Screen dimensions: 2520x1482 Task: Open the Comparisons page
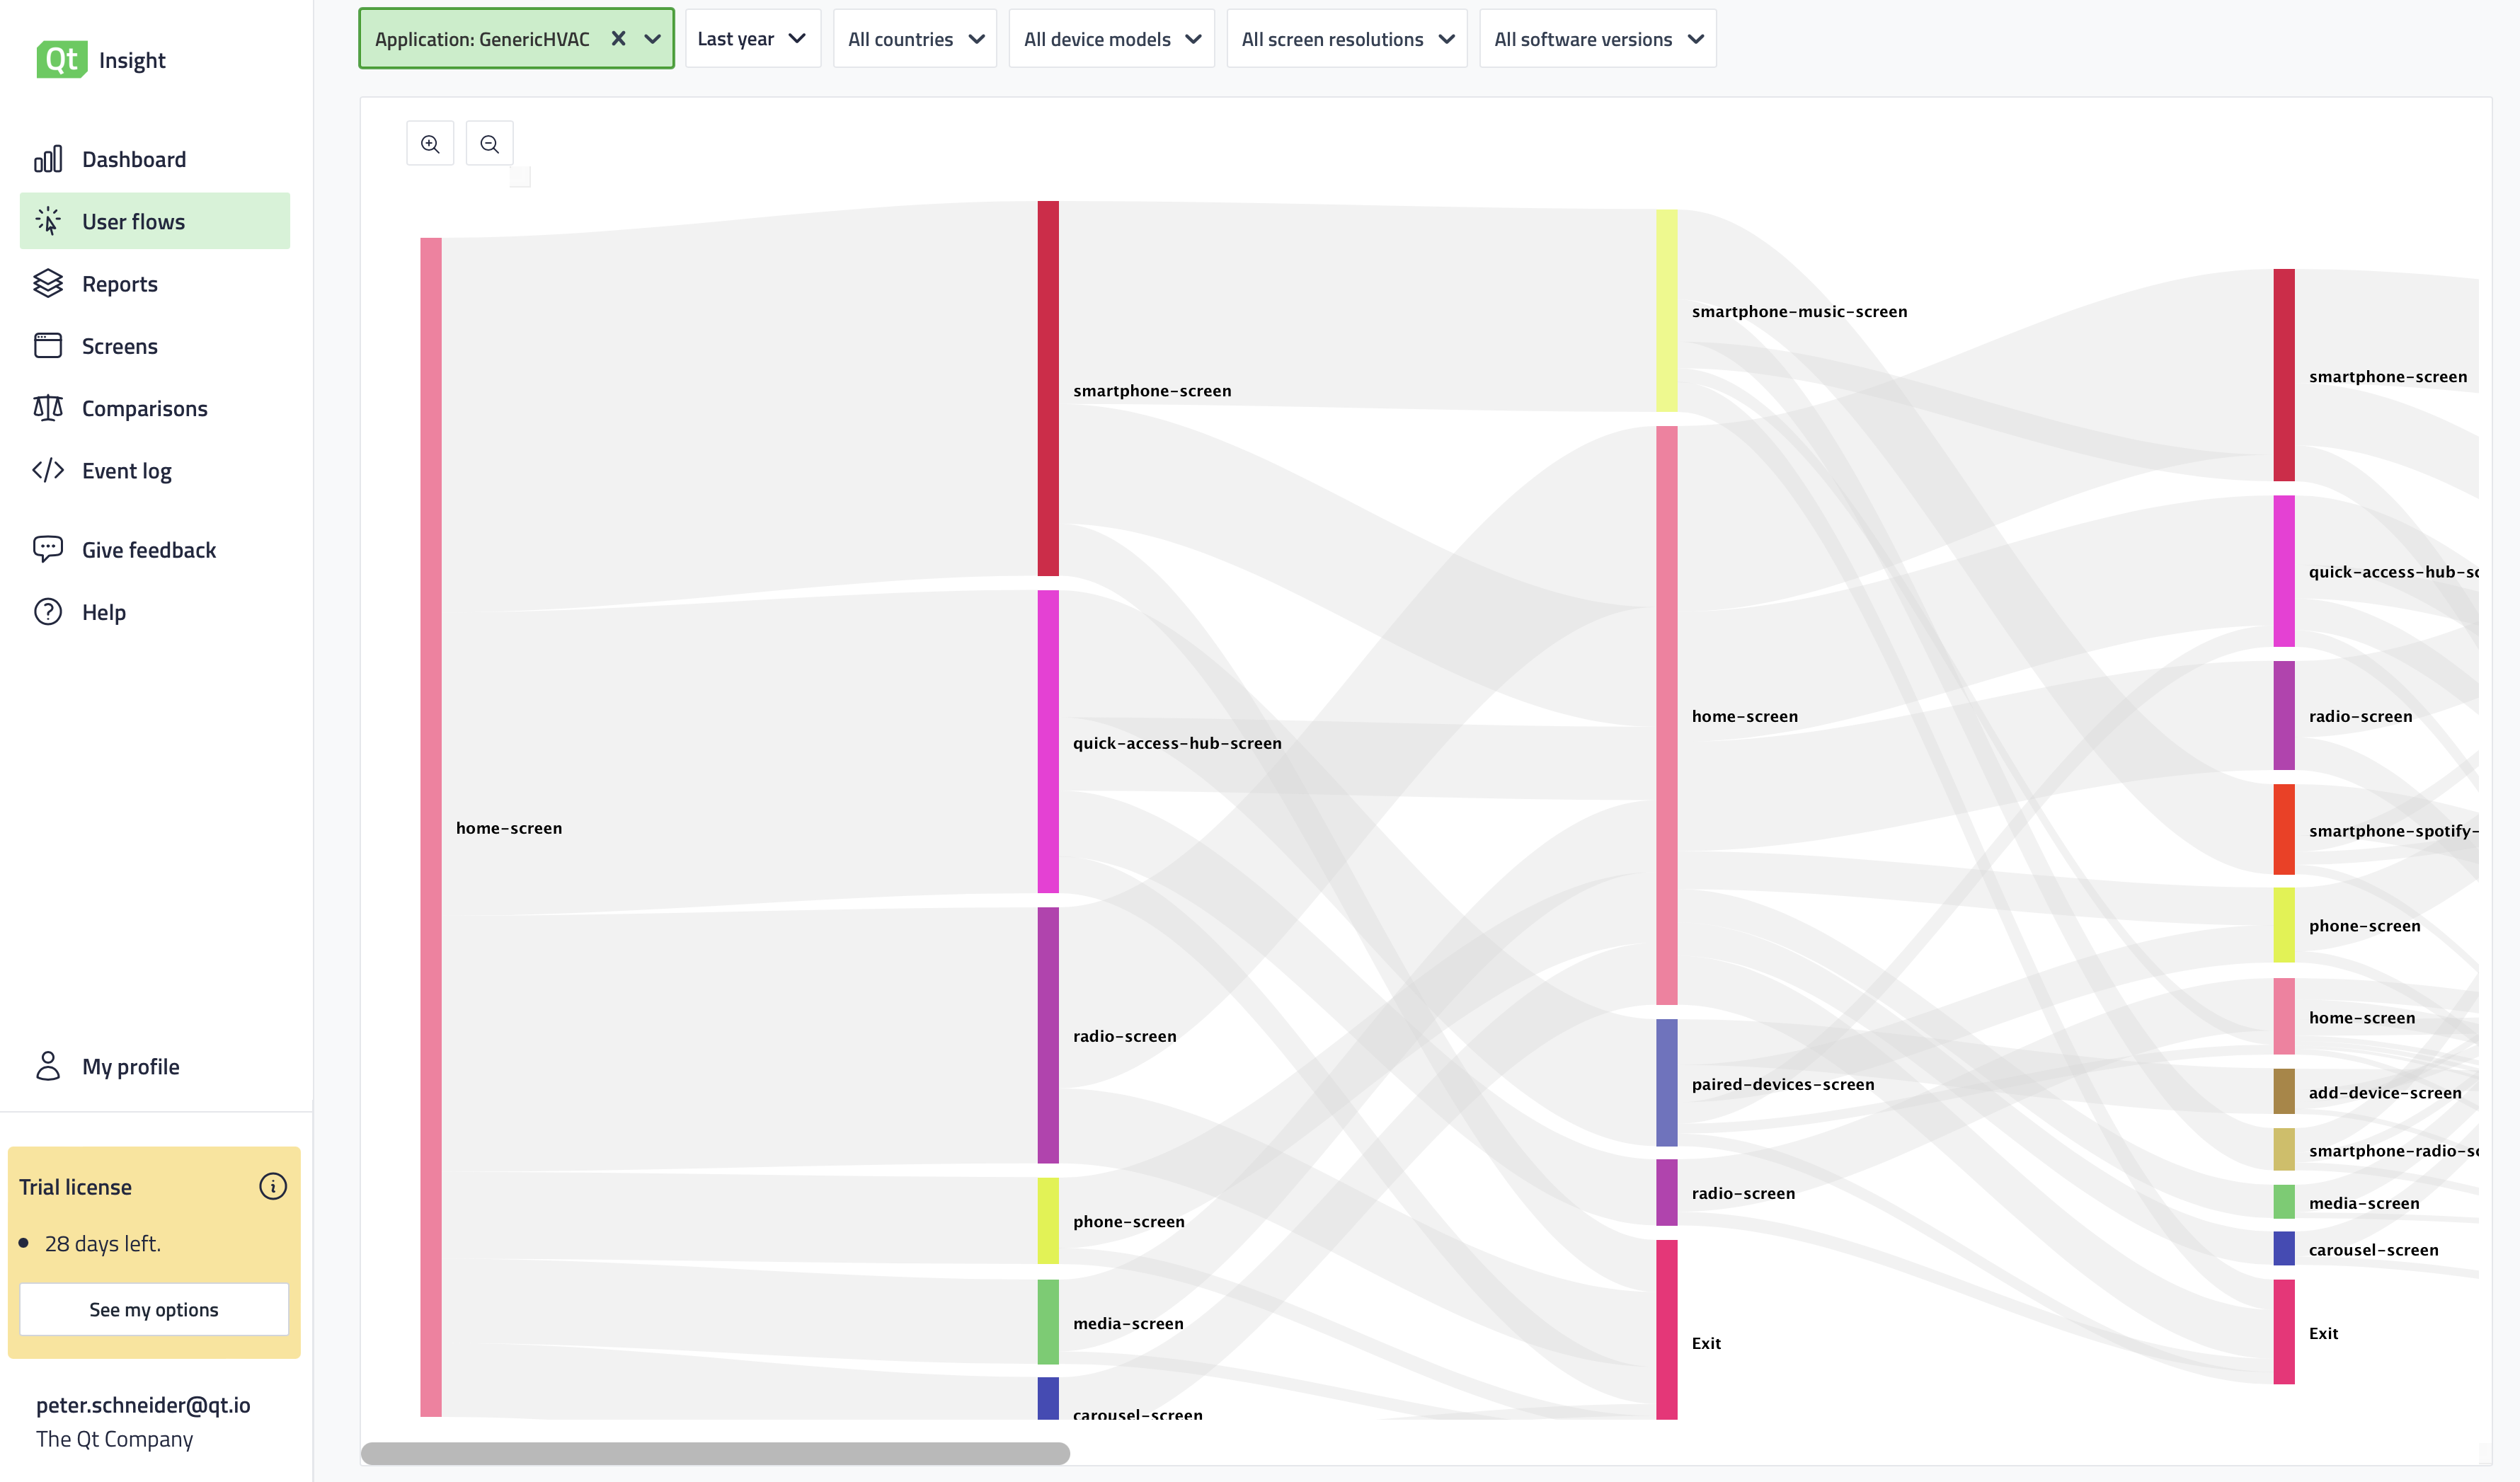click(x=144, y=408)
